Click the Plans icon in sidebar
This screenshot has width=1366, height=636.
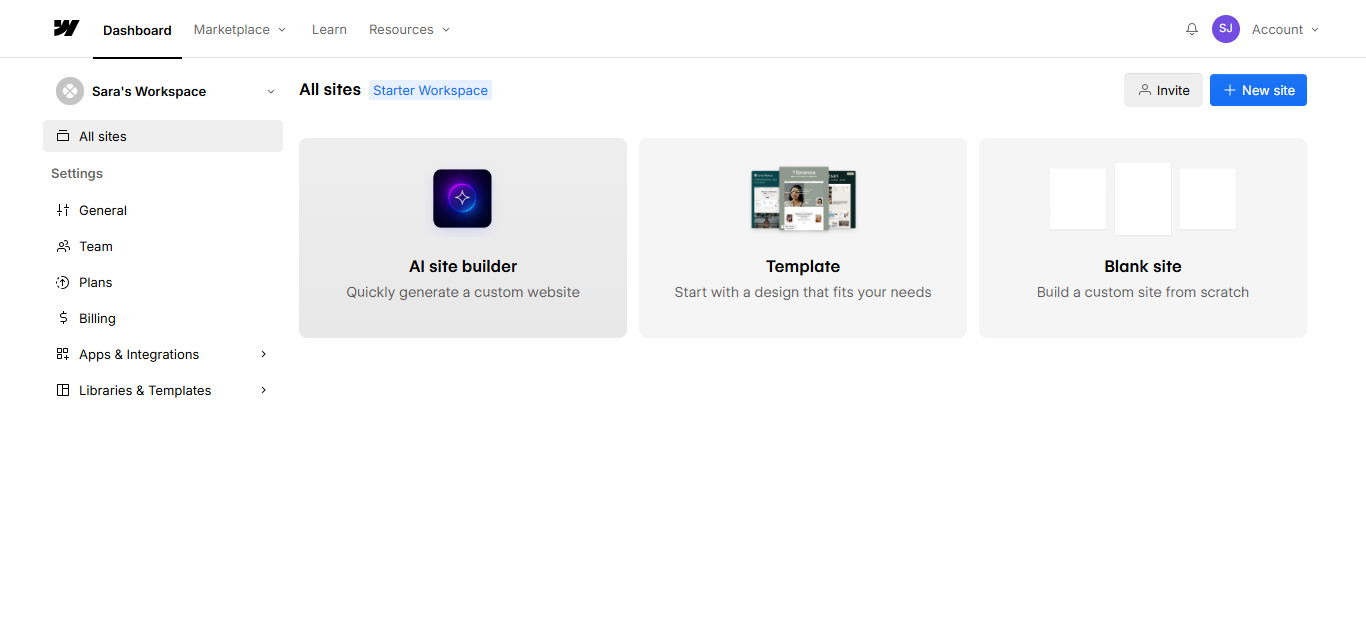[63, 282]
